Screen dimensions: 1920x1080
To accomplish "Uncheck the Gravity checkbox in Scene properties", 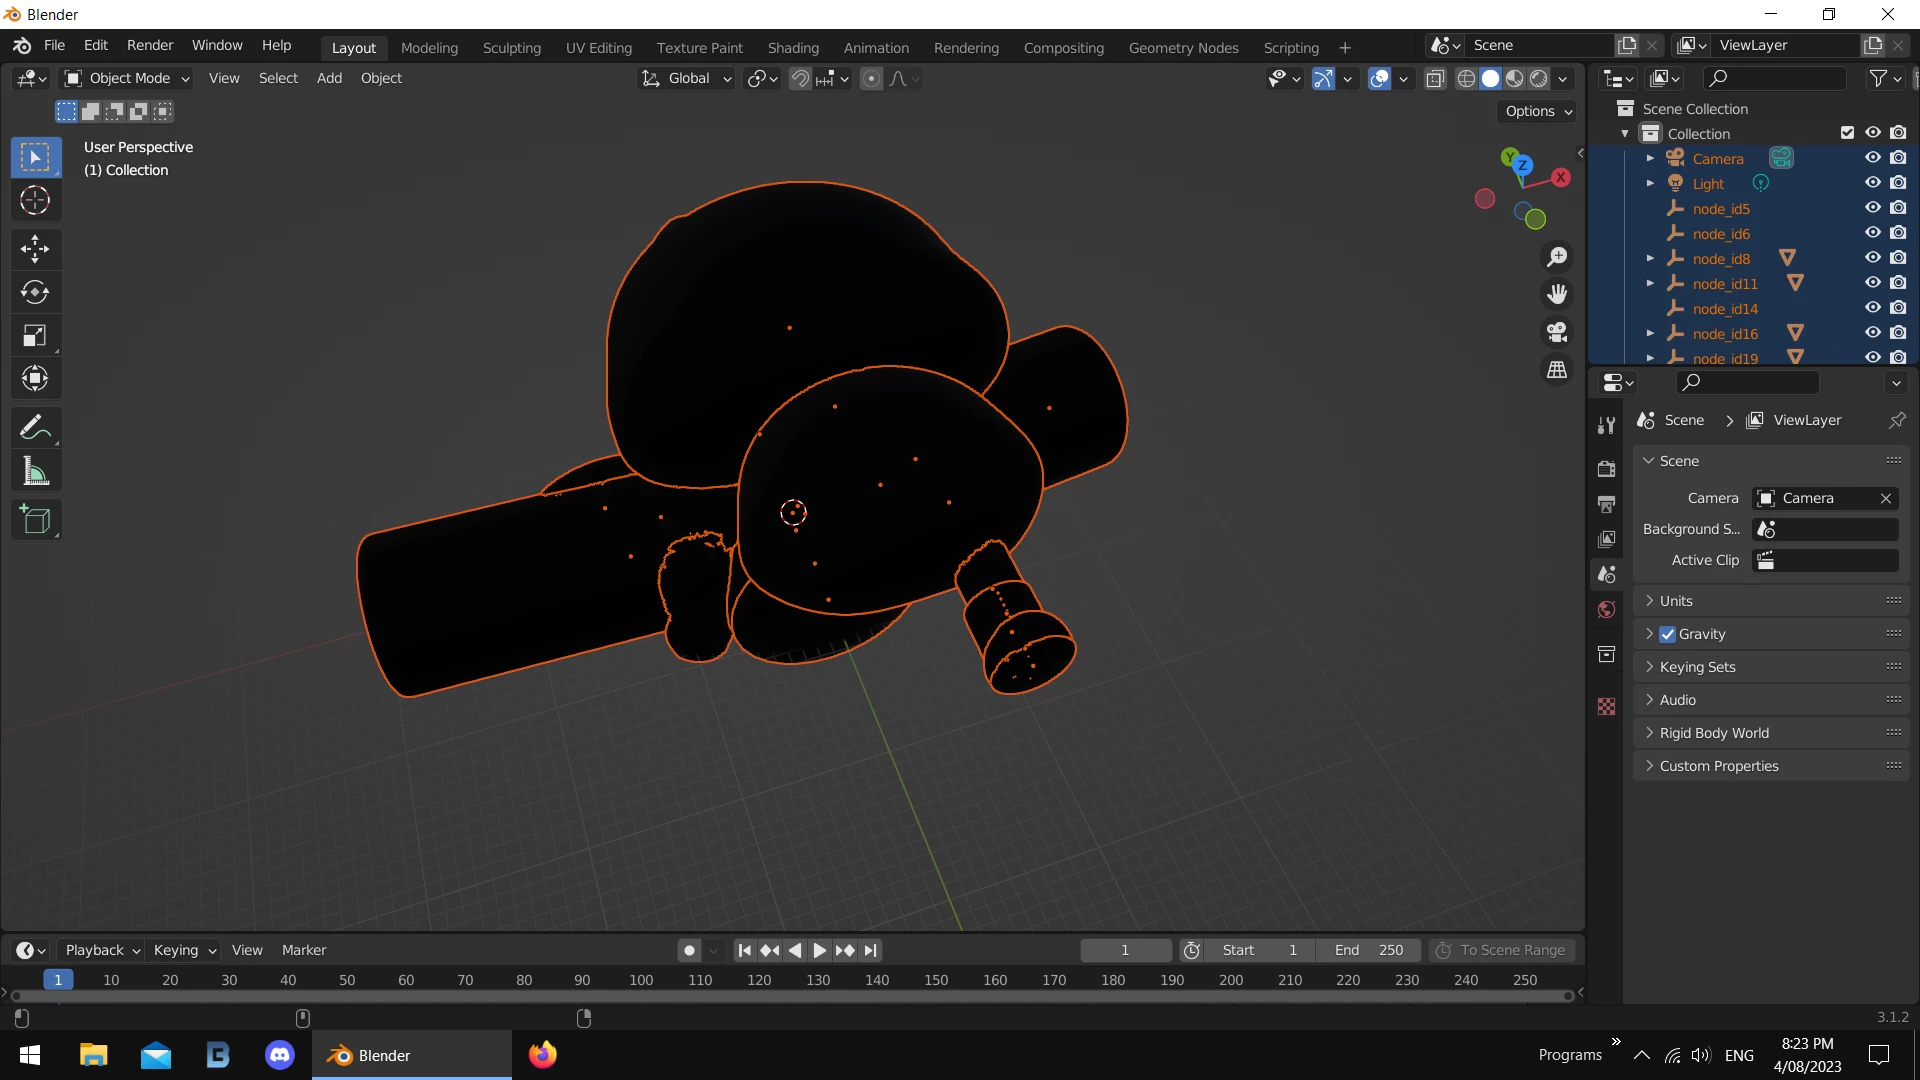I will [x=1668, y=633].
